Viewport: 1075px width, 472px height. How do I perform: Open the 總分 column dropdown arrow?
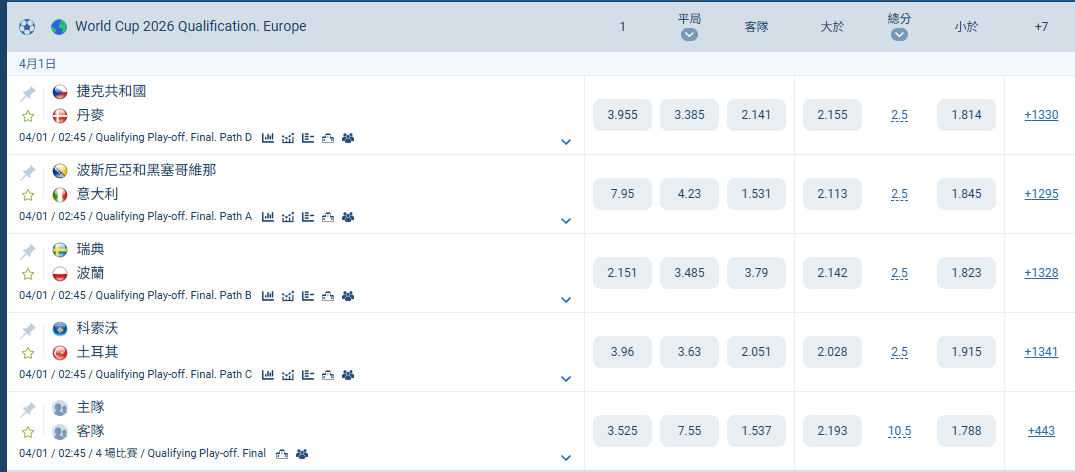[x=899, y=35]
